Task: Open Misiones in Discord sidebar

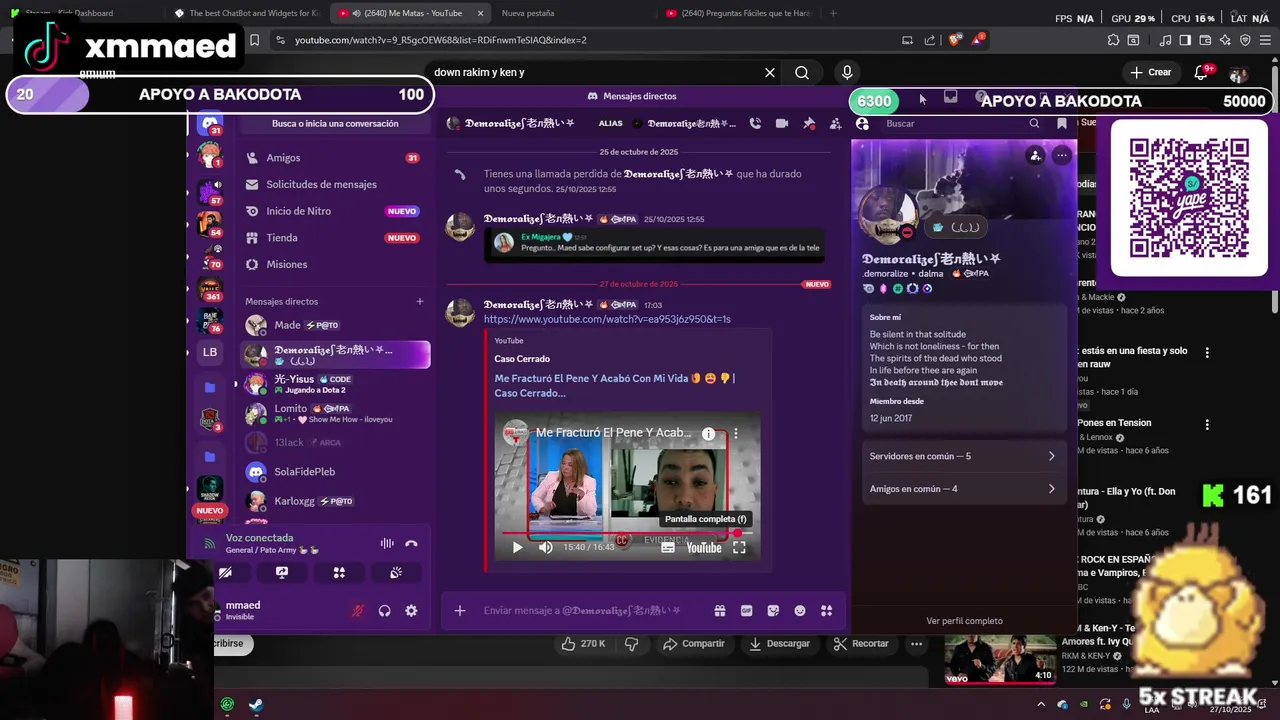Action: [335, 264]
